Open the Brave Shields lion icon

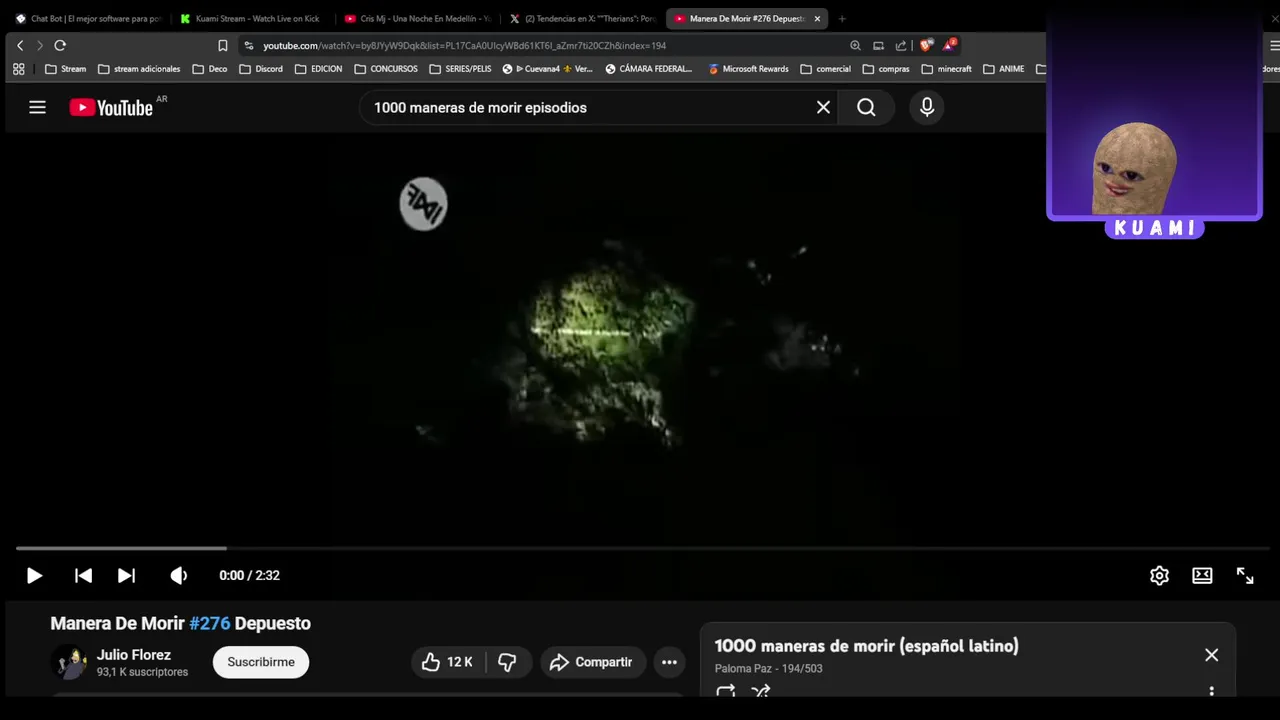pyautogui.click(x=926, y=45)
